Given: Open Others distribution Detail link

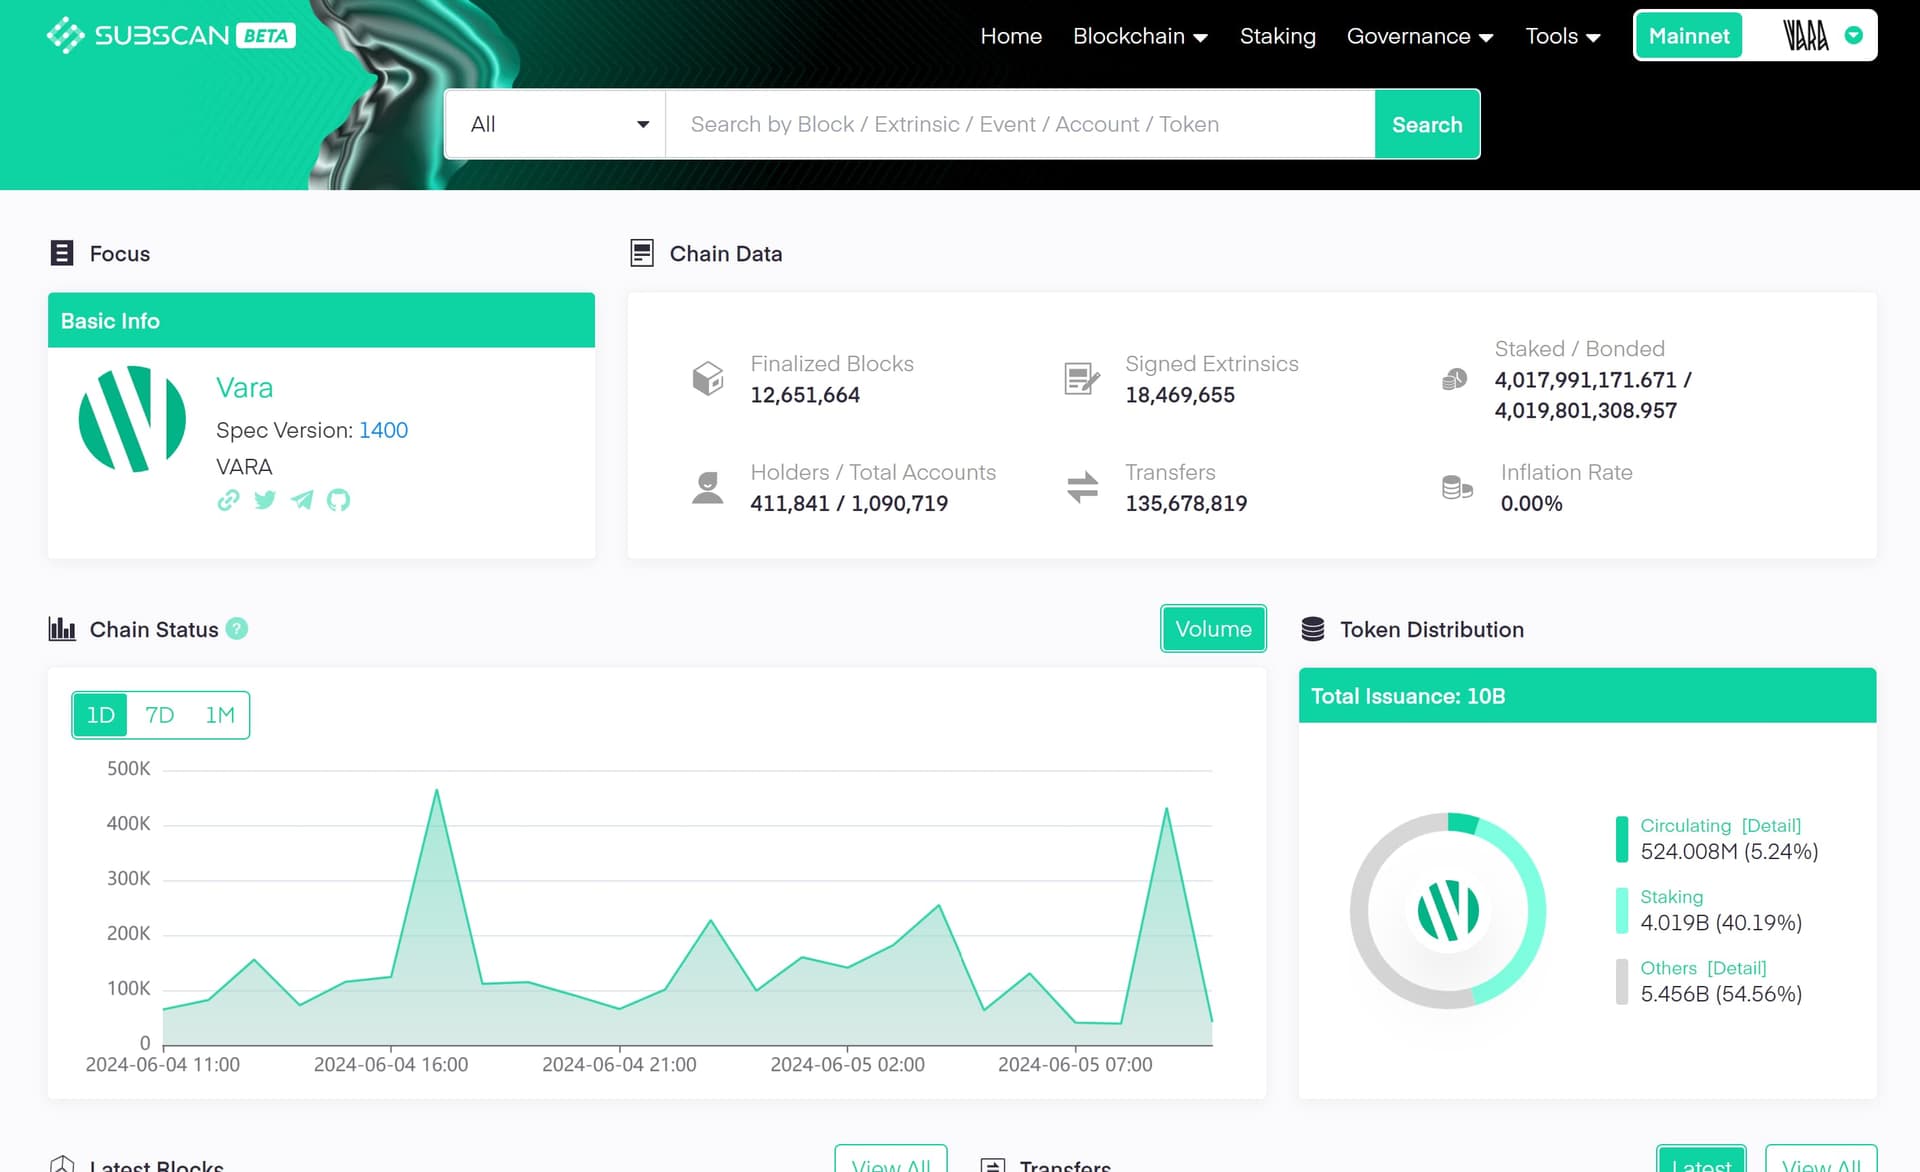Looking at the screenshot, I should [1737, 968].
